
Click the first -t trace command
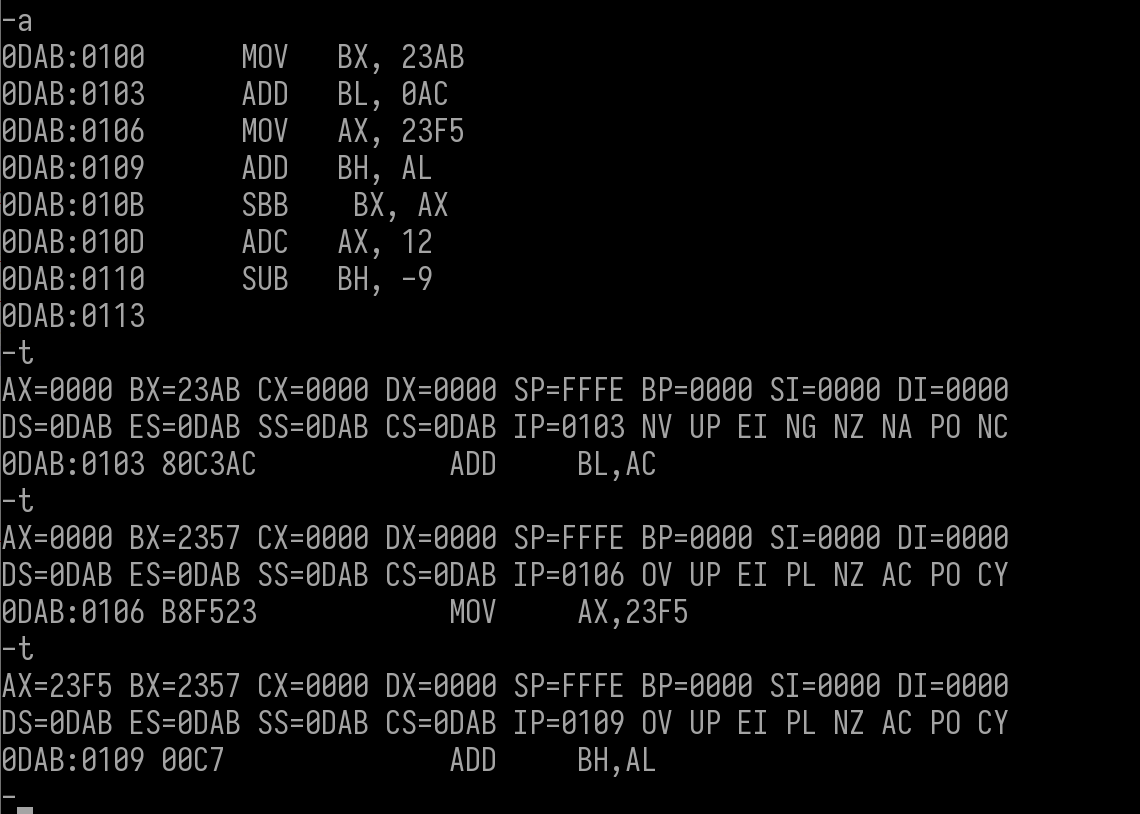pos(17,353)
